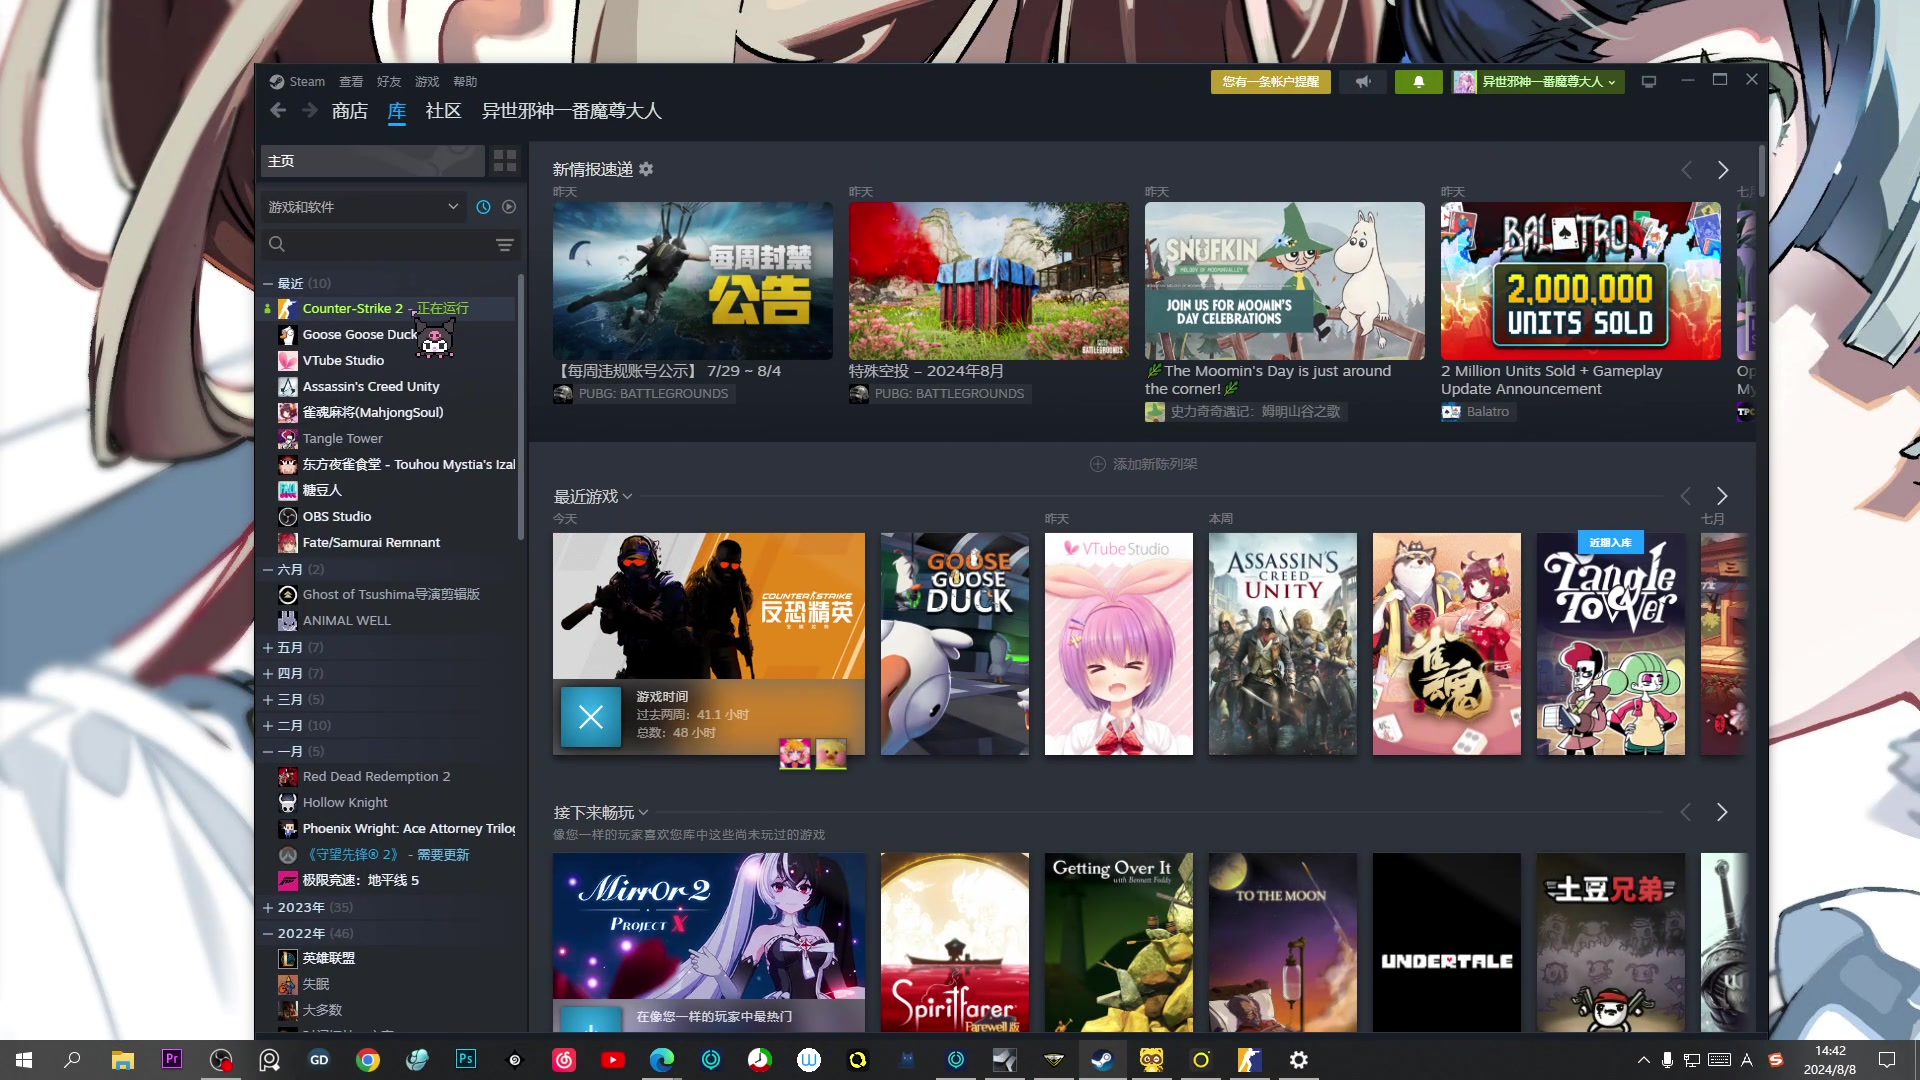The image size is (1920, 1080).
Task: Open the 帮助 menu
Action: click(x=465, y=82)
